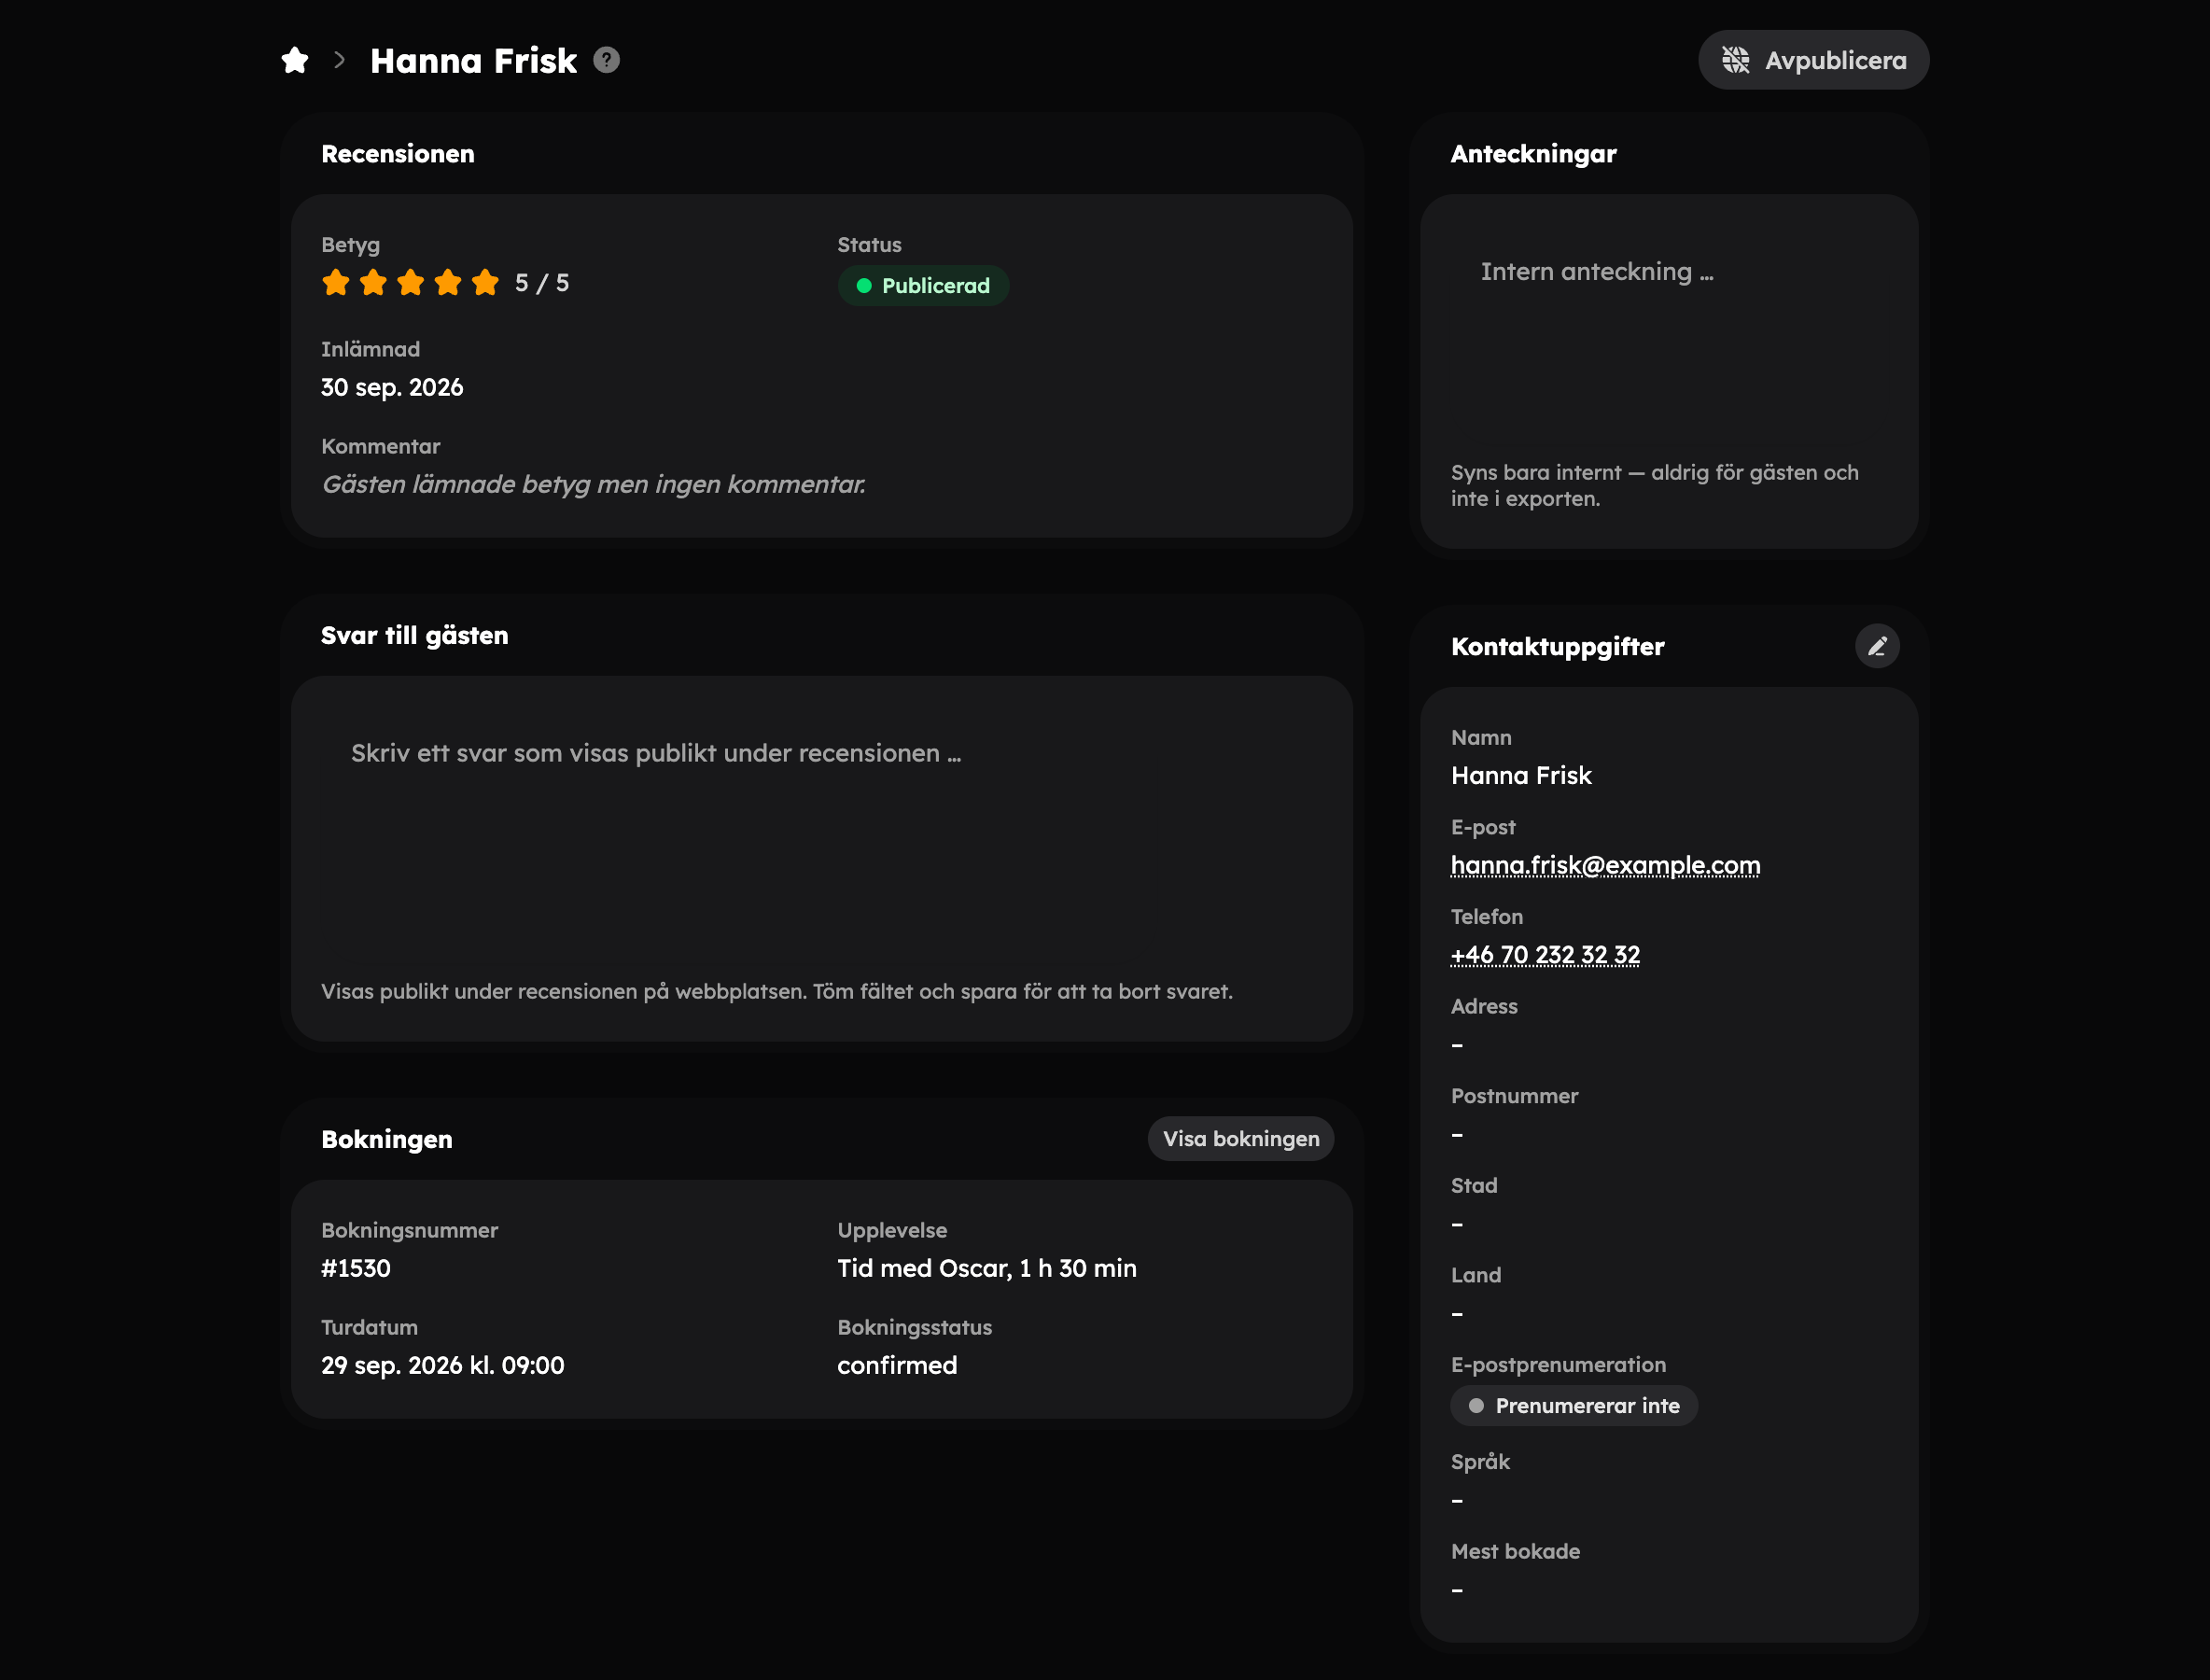Open the Visa bokningen button

(x=1240, y=1138)
